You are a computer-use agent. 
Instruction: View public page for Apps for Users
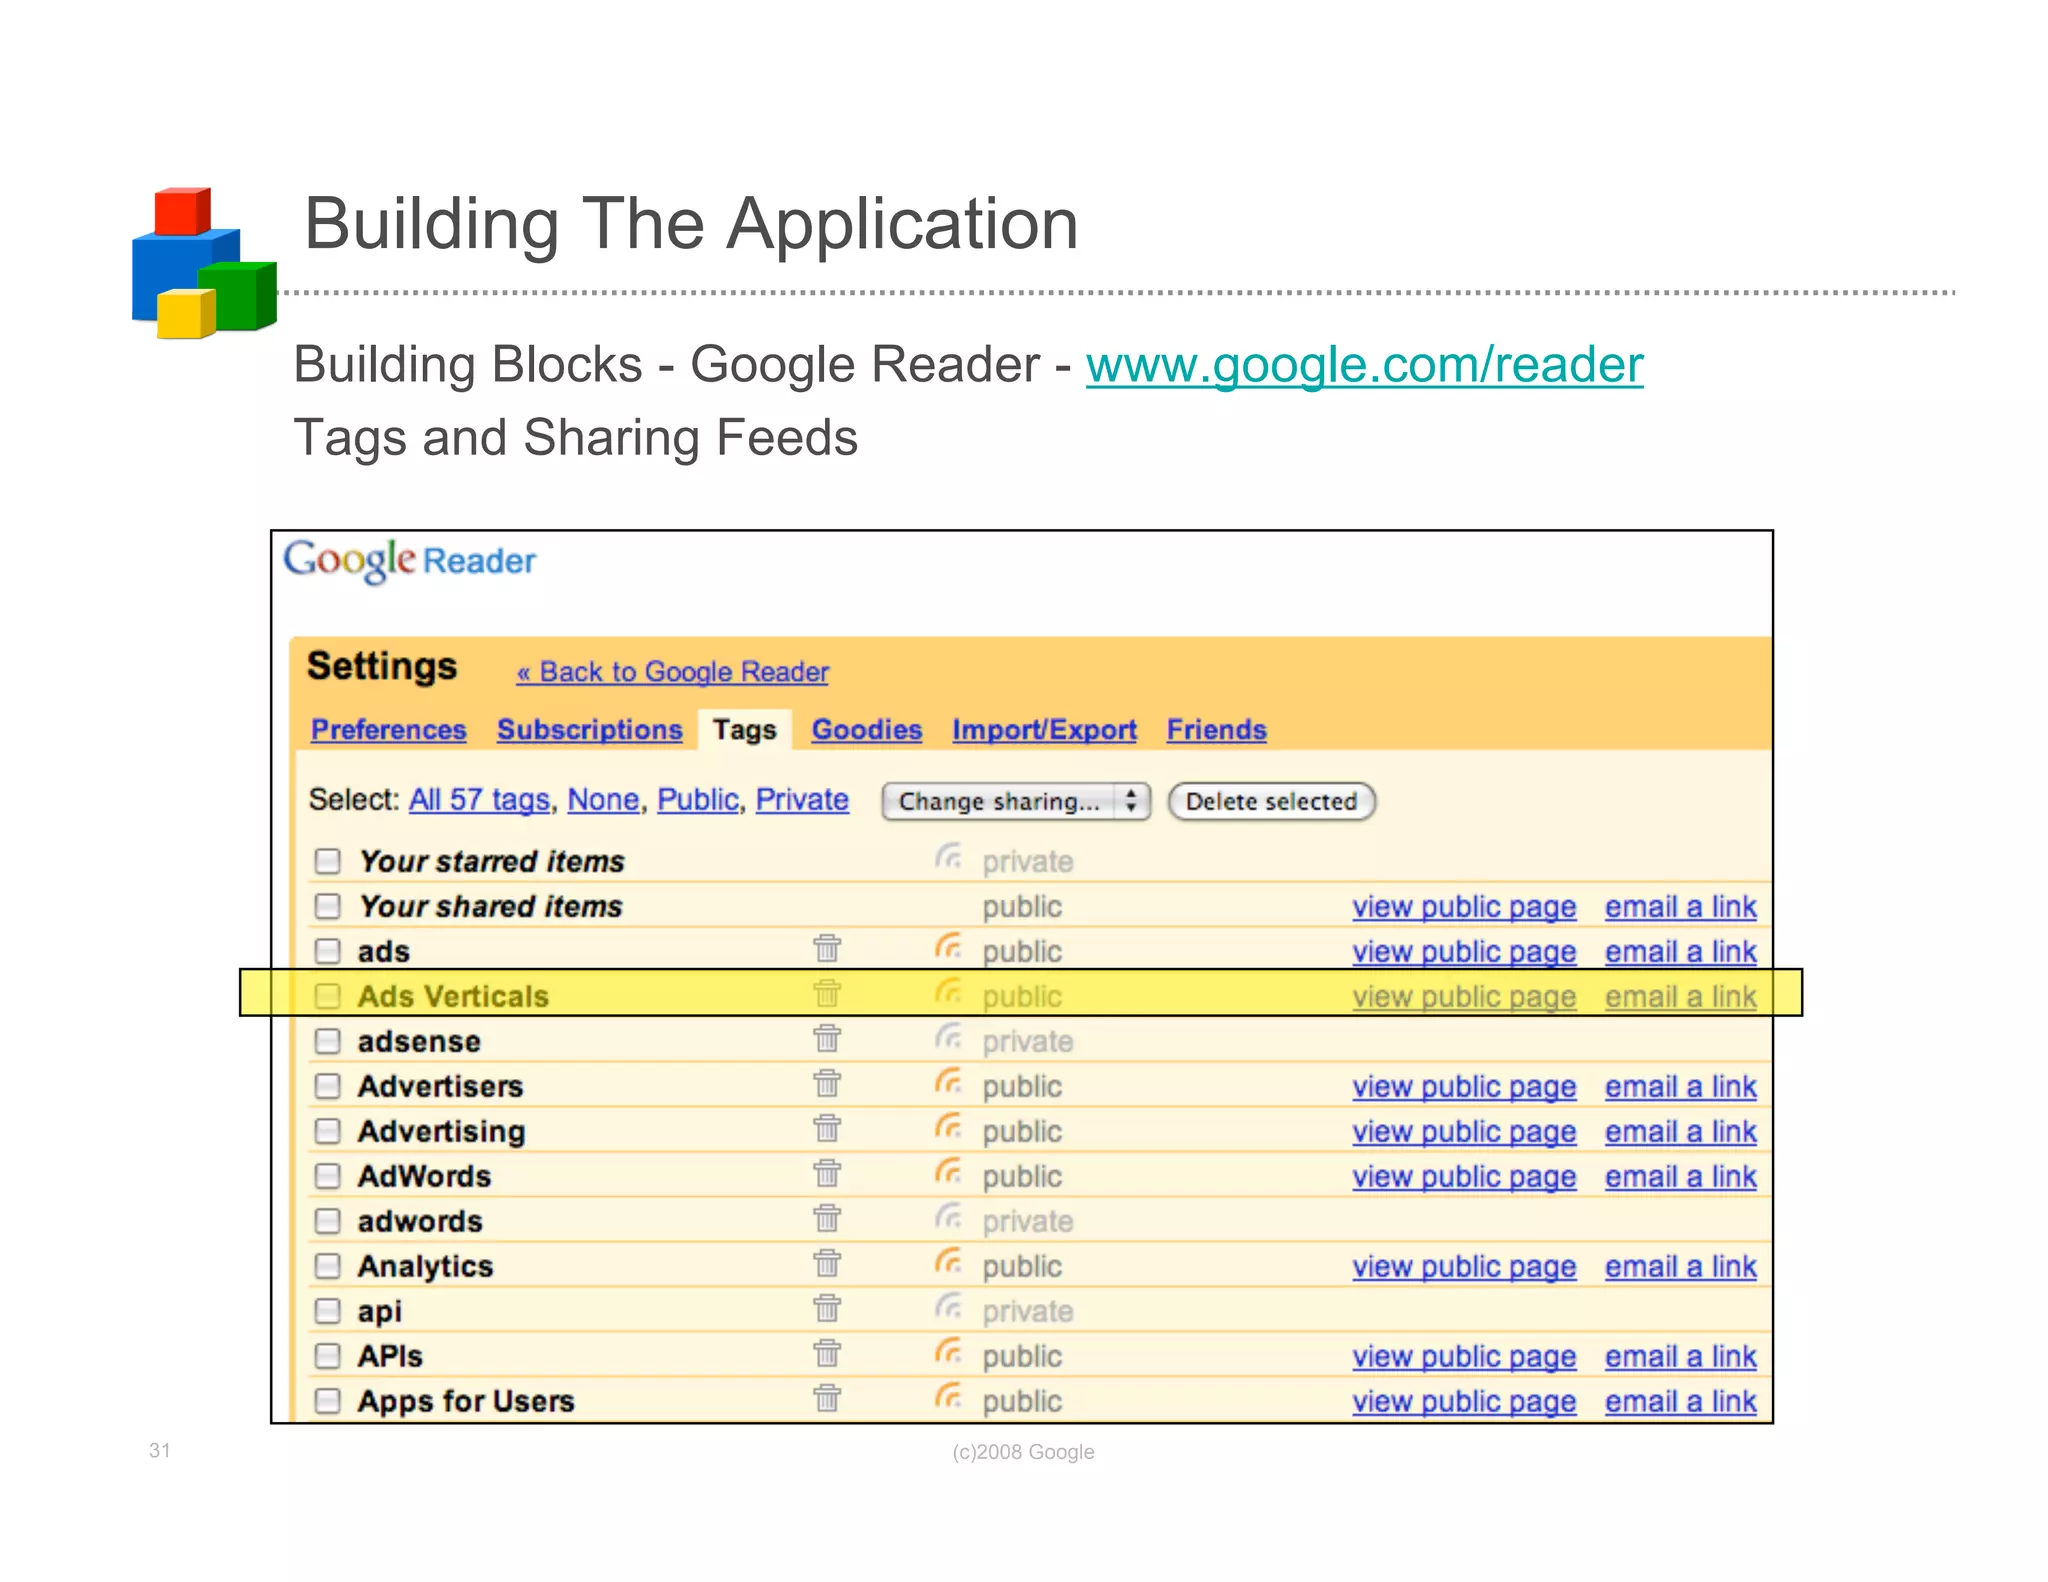1464,1402
